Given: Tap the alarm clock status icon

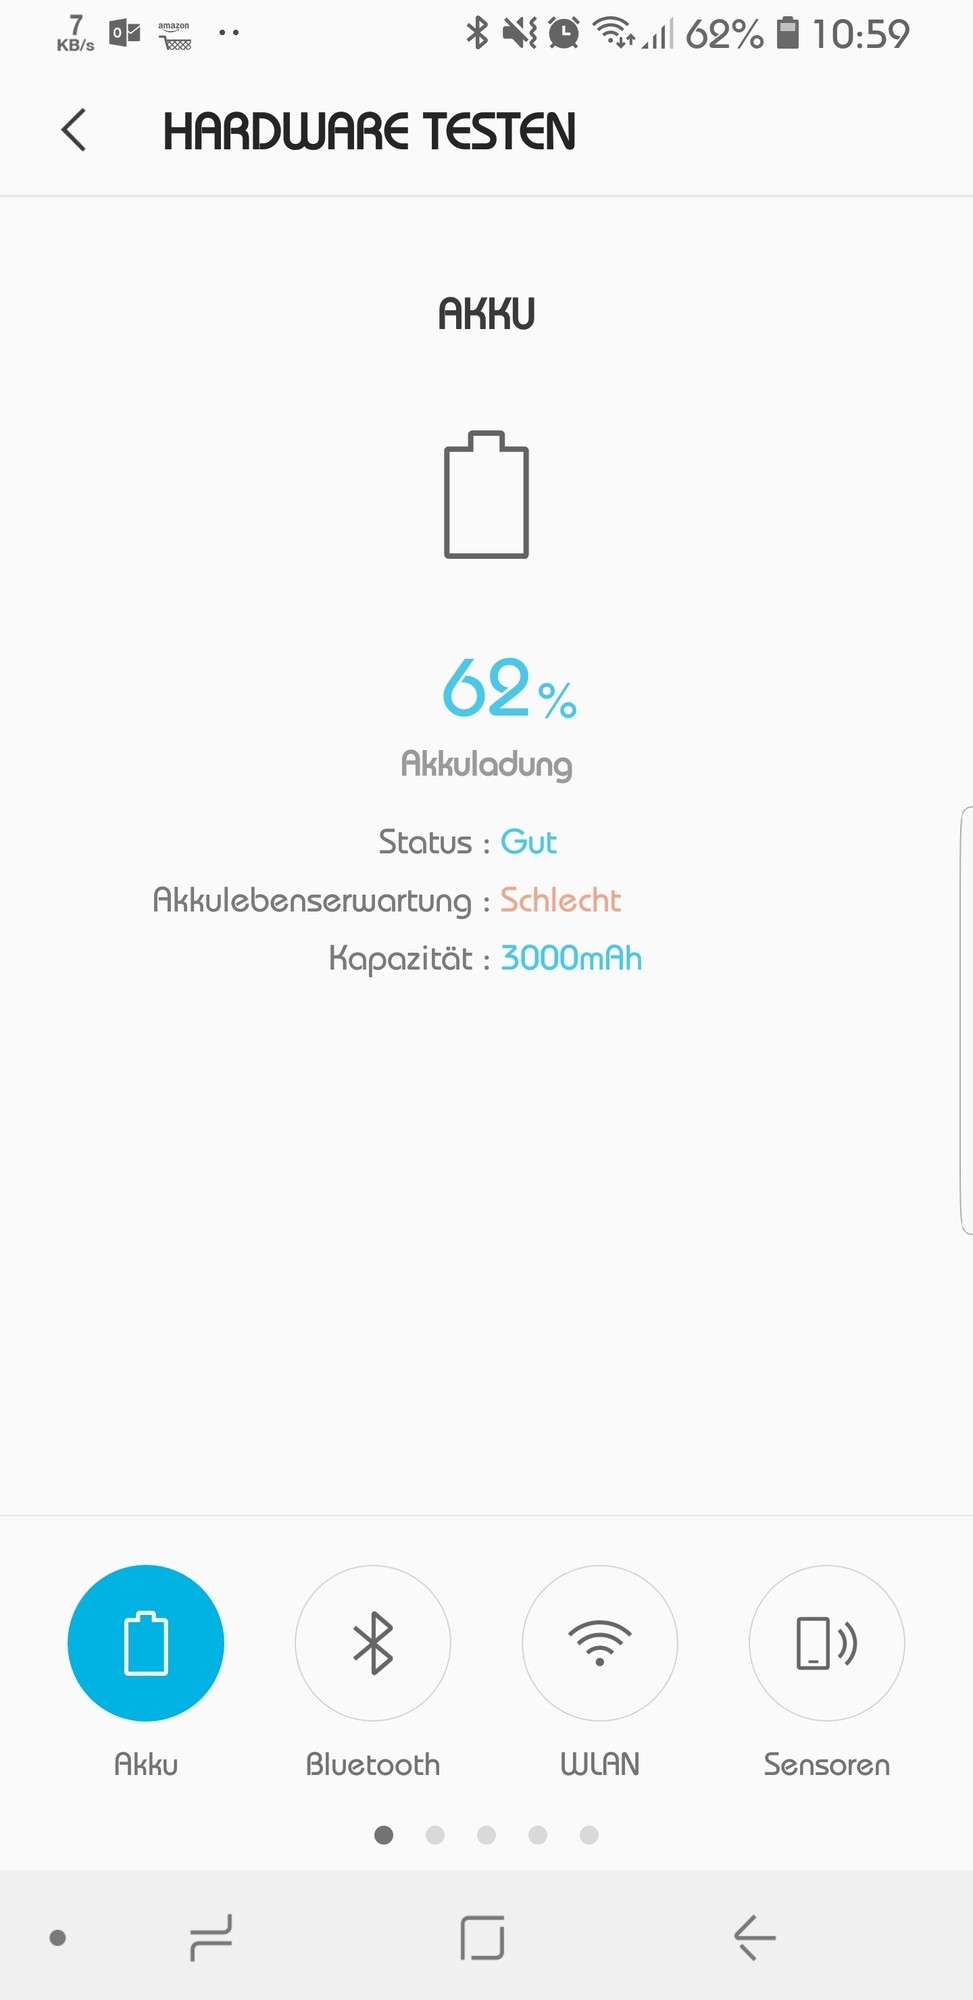Looking at the screenshot, I should click(x=564, y=33).
